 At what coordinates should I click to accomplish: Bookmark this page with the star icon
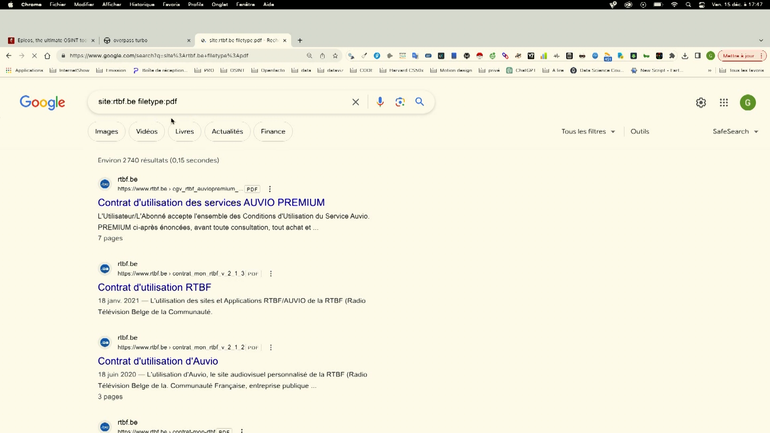[335, 55]
